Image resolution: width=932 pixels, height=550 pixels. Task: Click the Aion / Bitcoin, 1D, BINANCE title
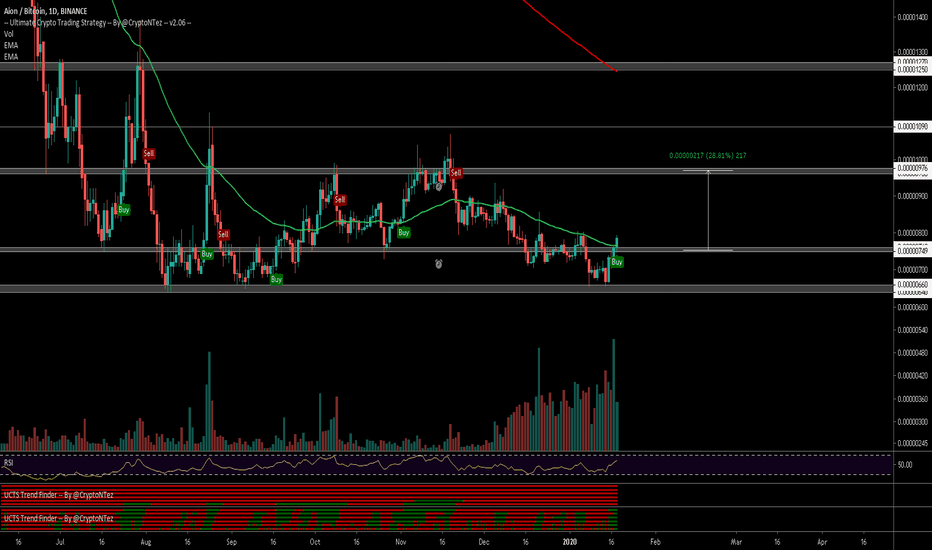45,11
